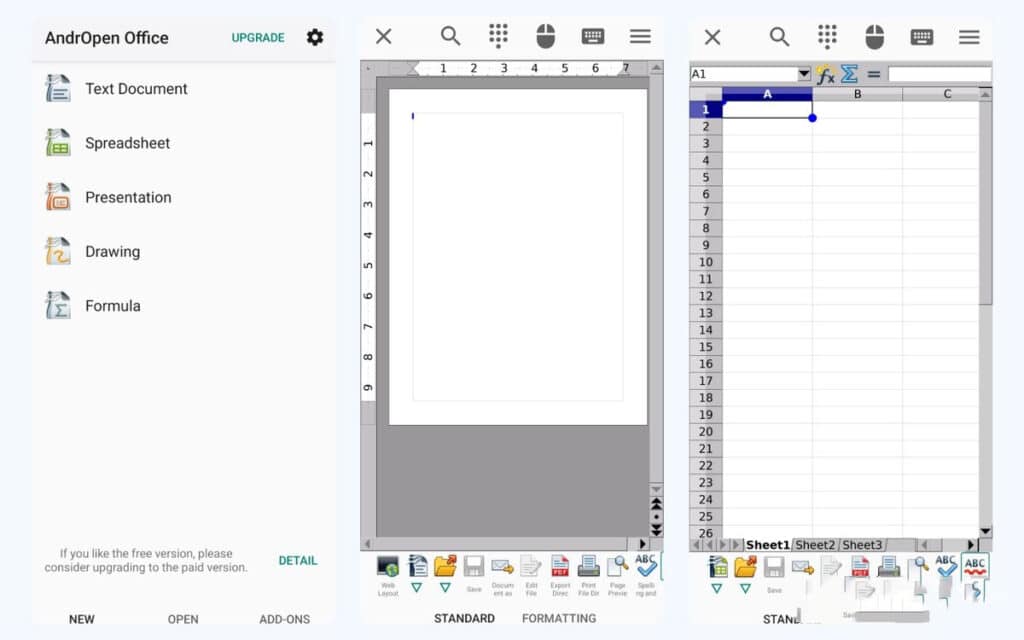The height and width of the screenshot is (640, 1024).
Task: Expand Open file dropdown arrow in Writer
Action: [x=445, y=588]
